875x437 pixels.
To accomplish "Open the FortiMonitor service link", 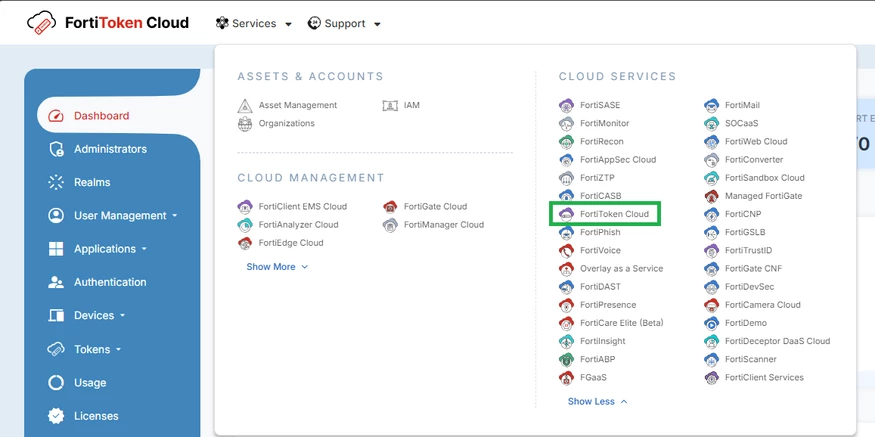I will [x=604, y=123].
